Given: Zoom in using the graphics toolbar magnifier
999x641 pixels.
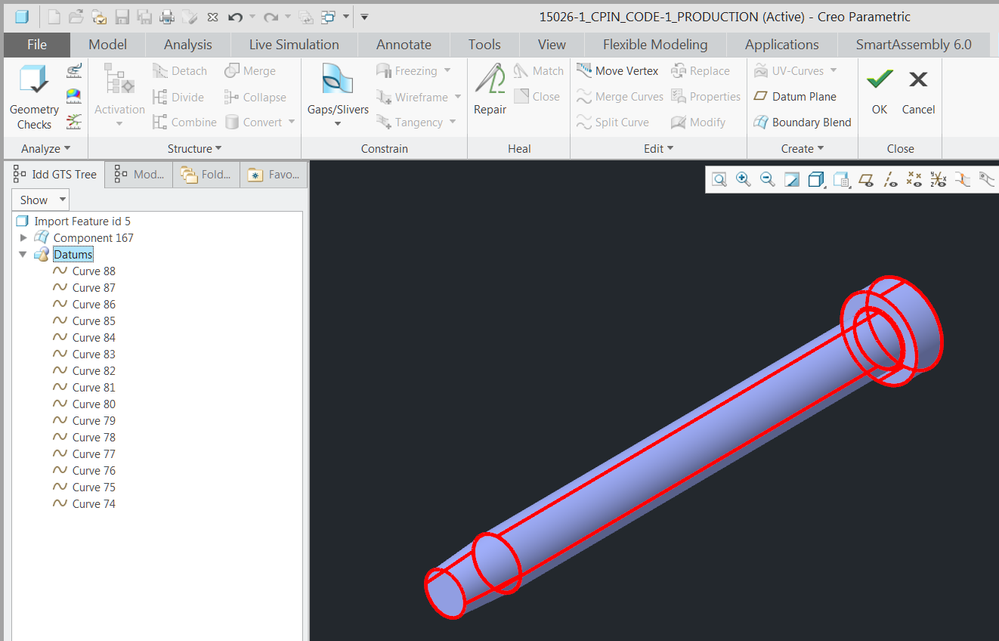Looking at the screenshot, I should tap(743, 180).
